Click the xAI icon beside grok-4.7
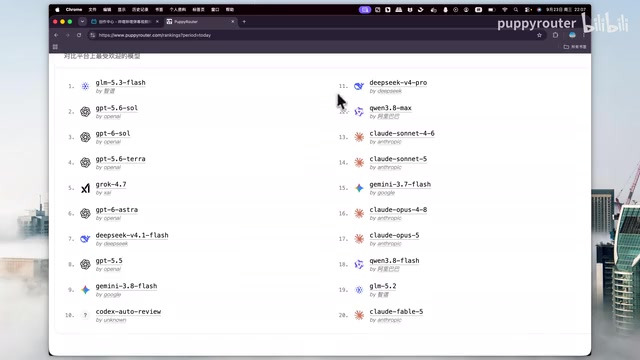This screenshot has height=360, width=640. click(x=85, y=188)
